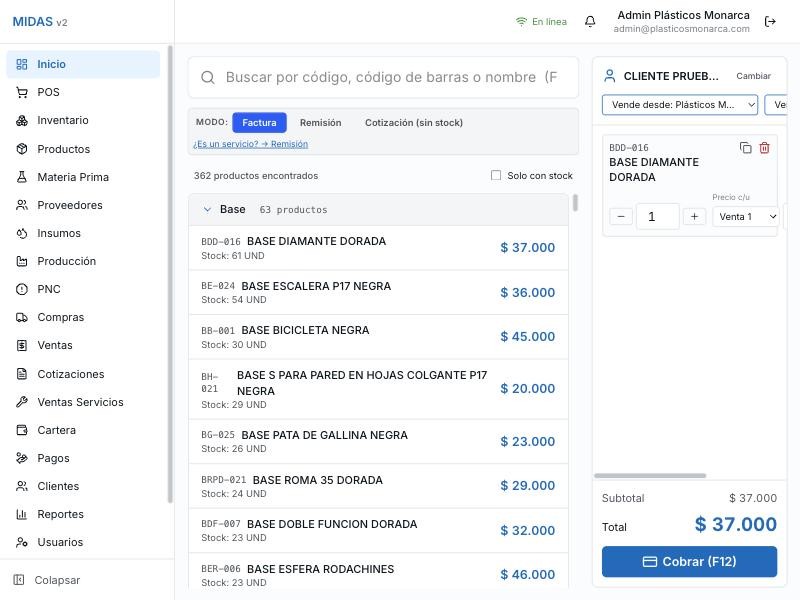This screenshot has width=800, height=600.
Task: Click the client person icon
Action: click(610, 76)
